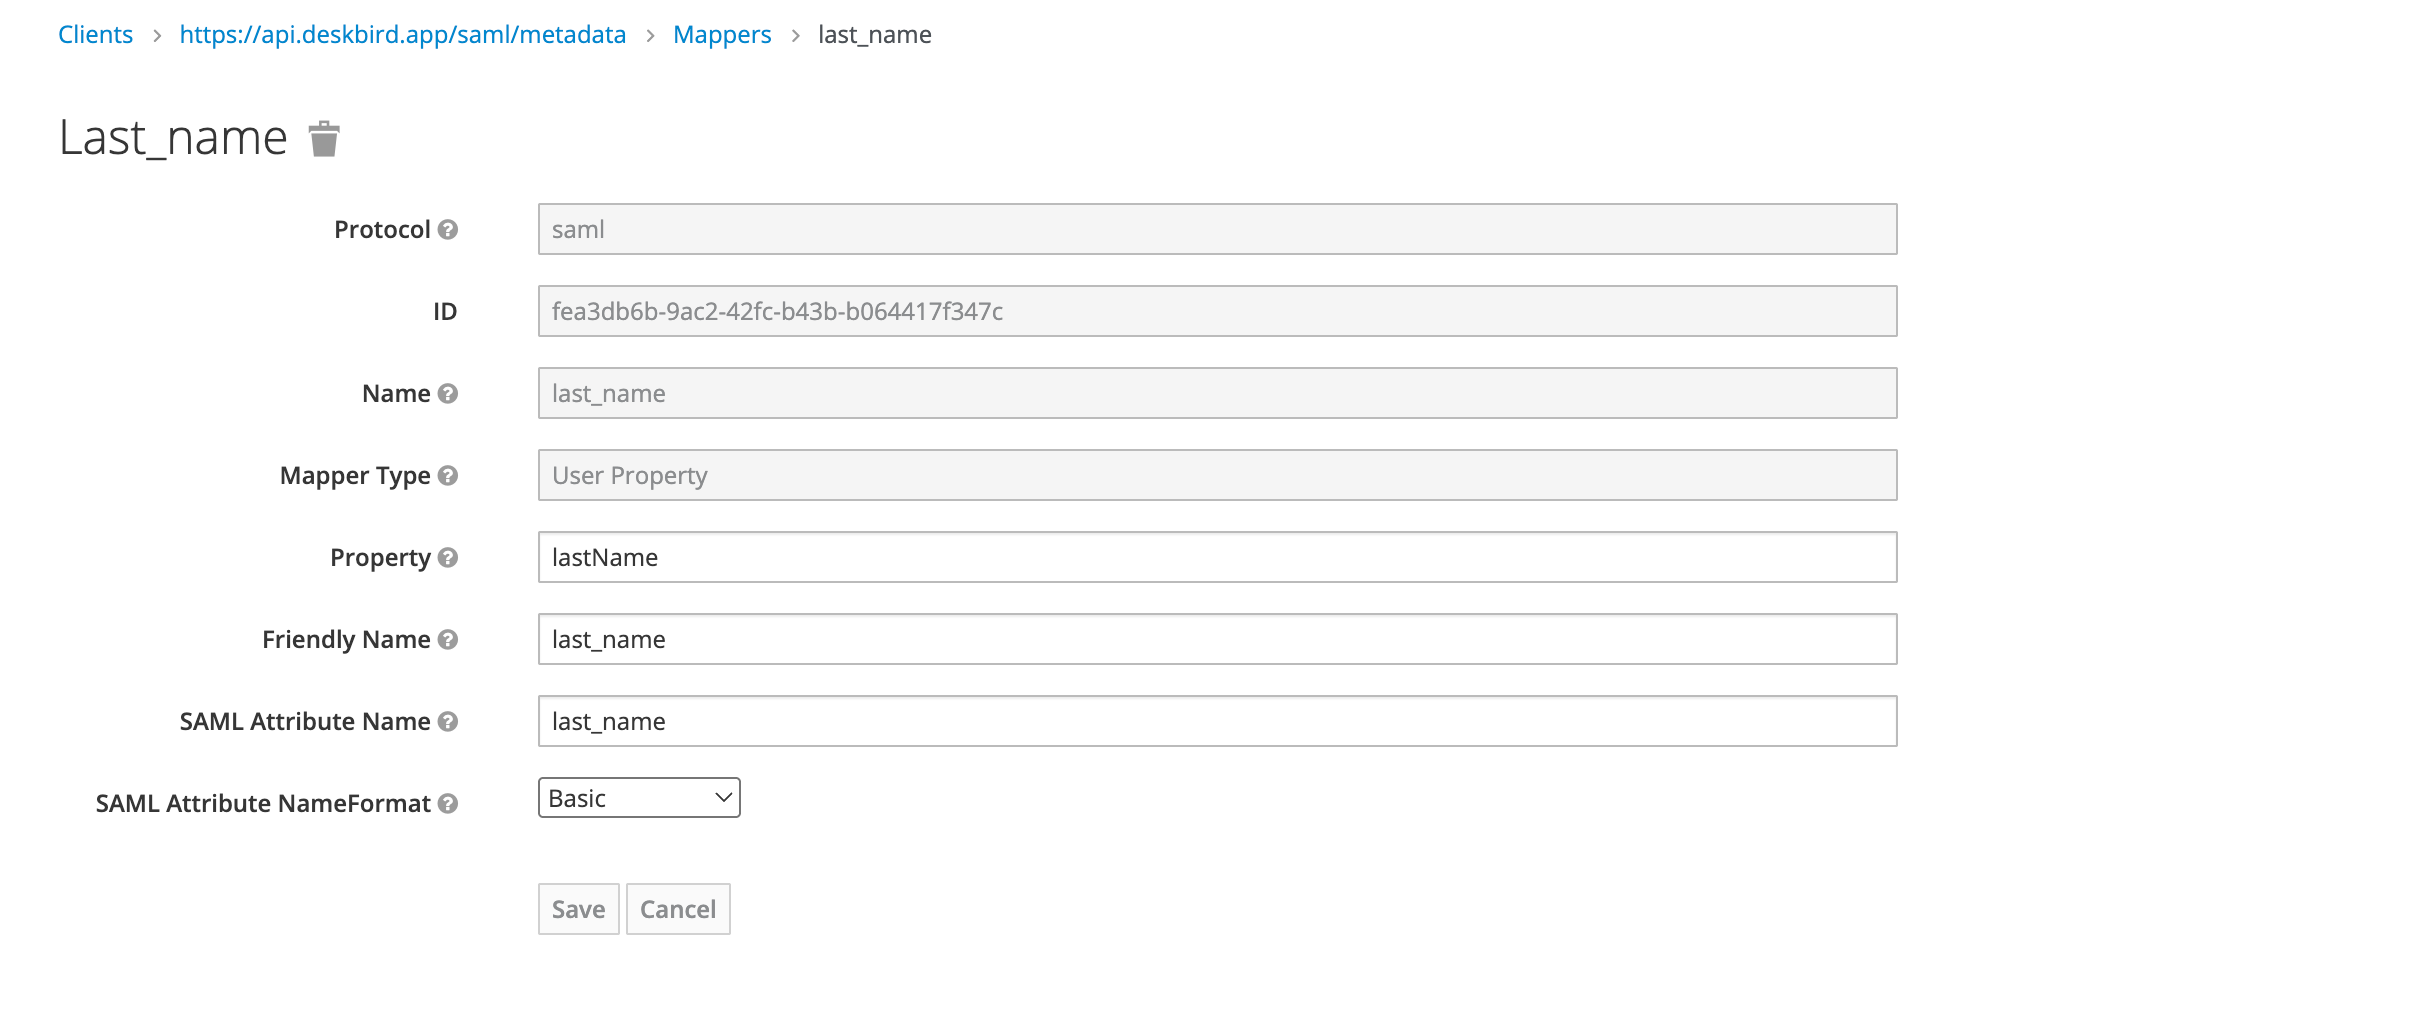Viewport: 2430px width, 1012px height.
Task: Click help icon beside SAML Attribute NameFormat
Action: [448, 804]
